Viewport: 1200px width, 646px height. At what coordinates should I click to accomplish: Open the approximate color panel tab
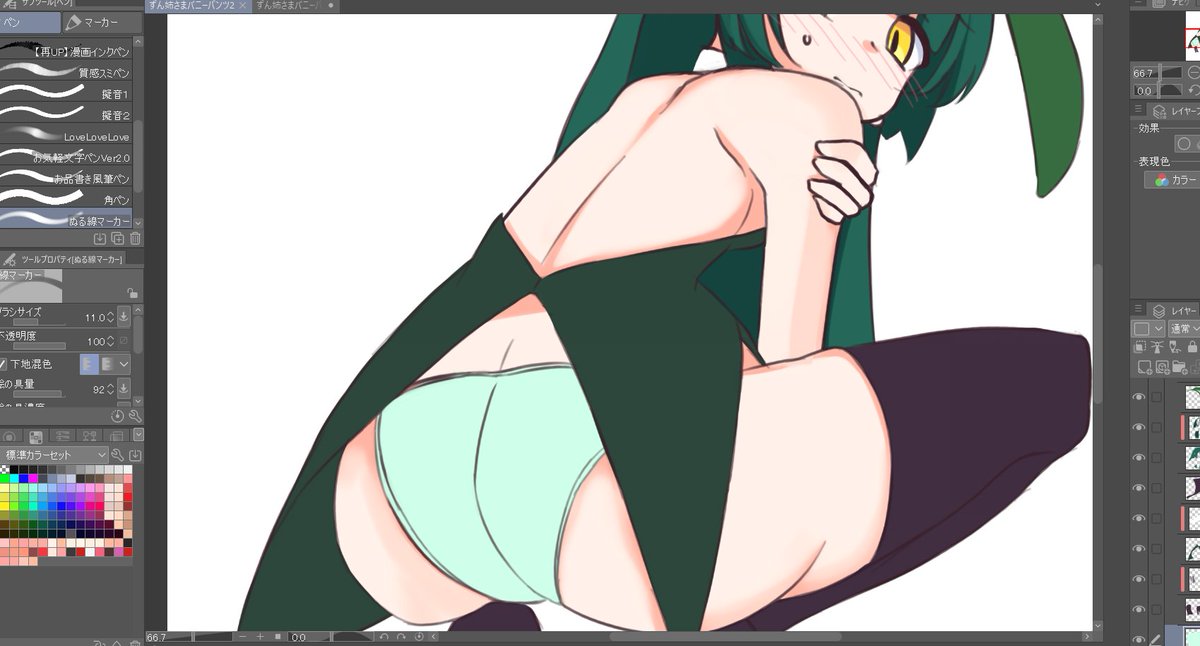[x=115, y=436]
